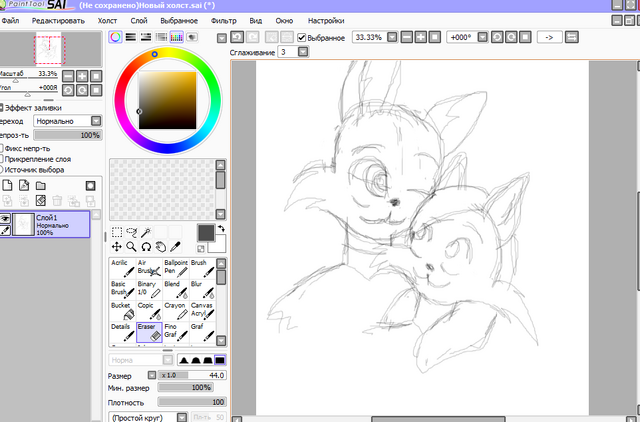640x422 pixels.
Task: Open the Нормально blending mode dropdown
Action: (96, 121)
